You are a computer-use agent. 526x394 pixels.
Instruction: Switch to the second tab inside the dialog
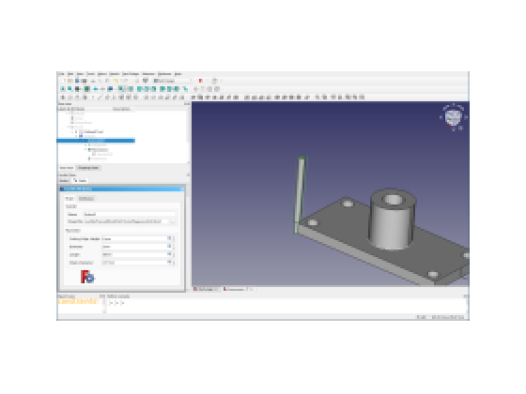point(86,199)
